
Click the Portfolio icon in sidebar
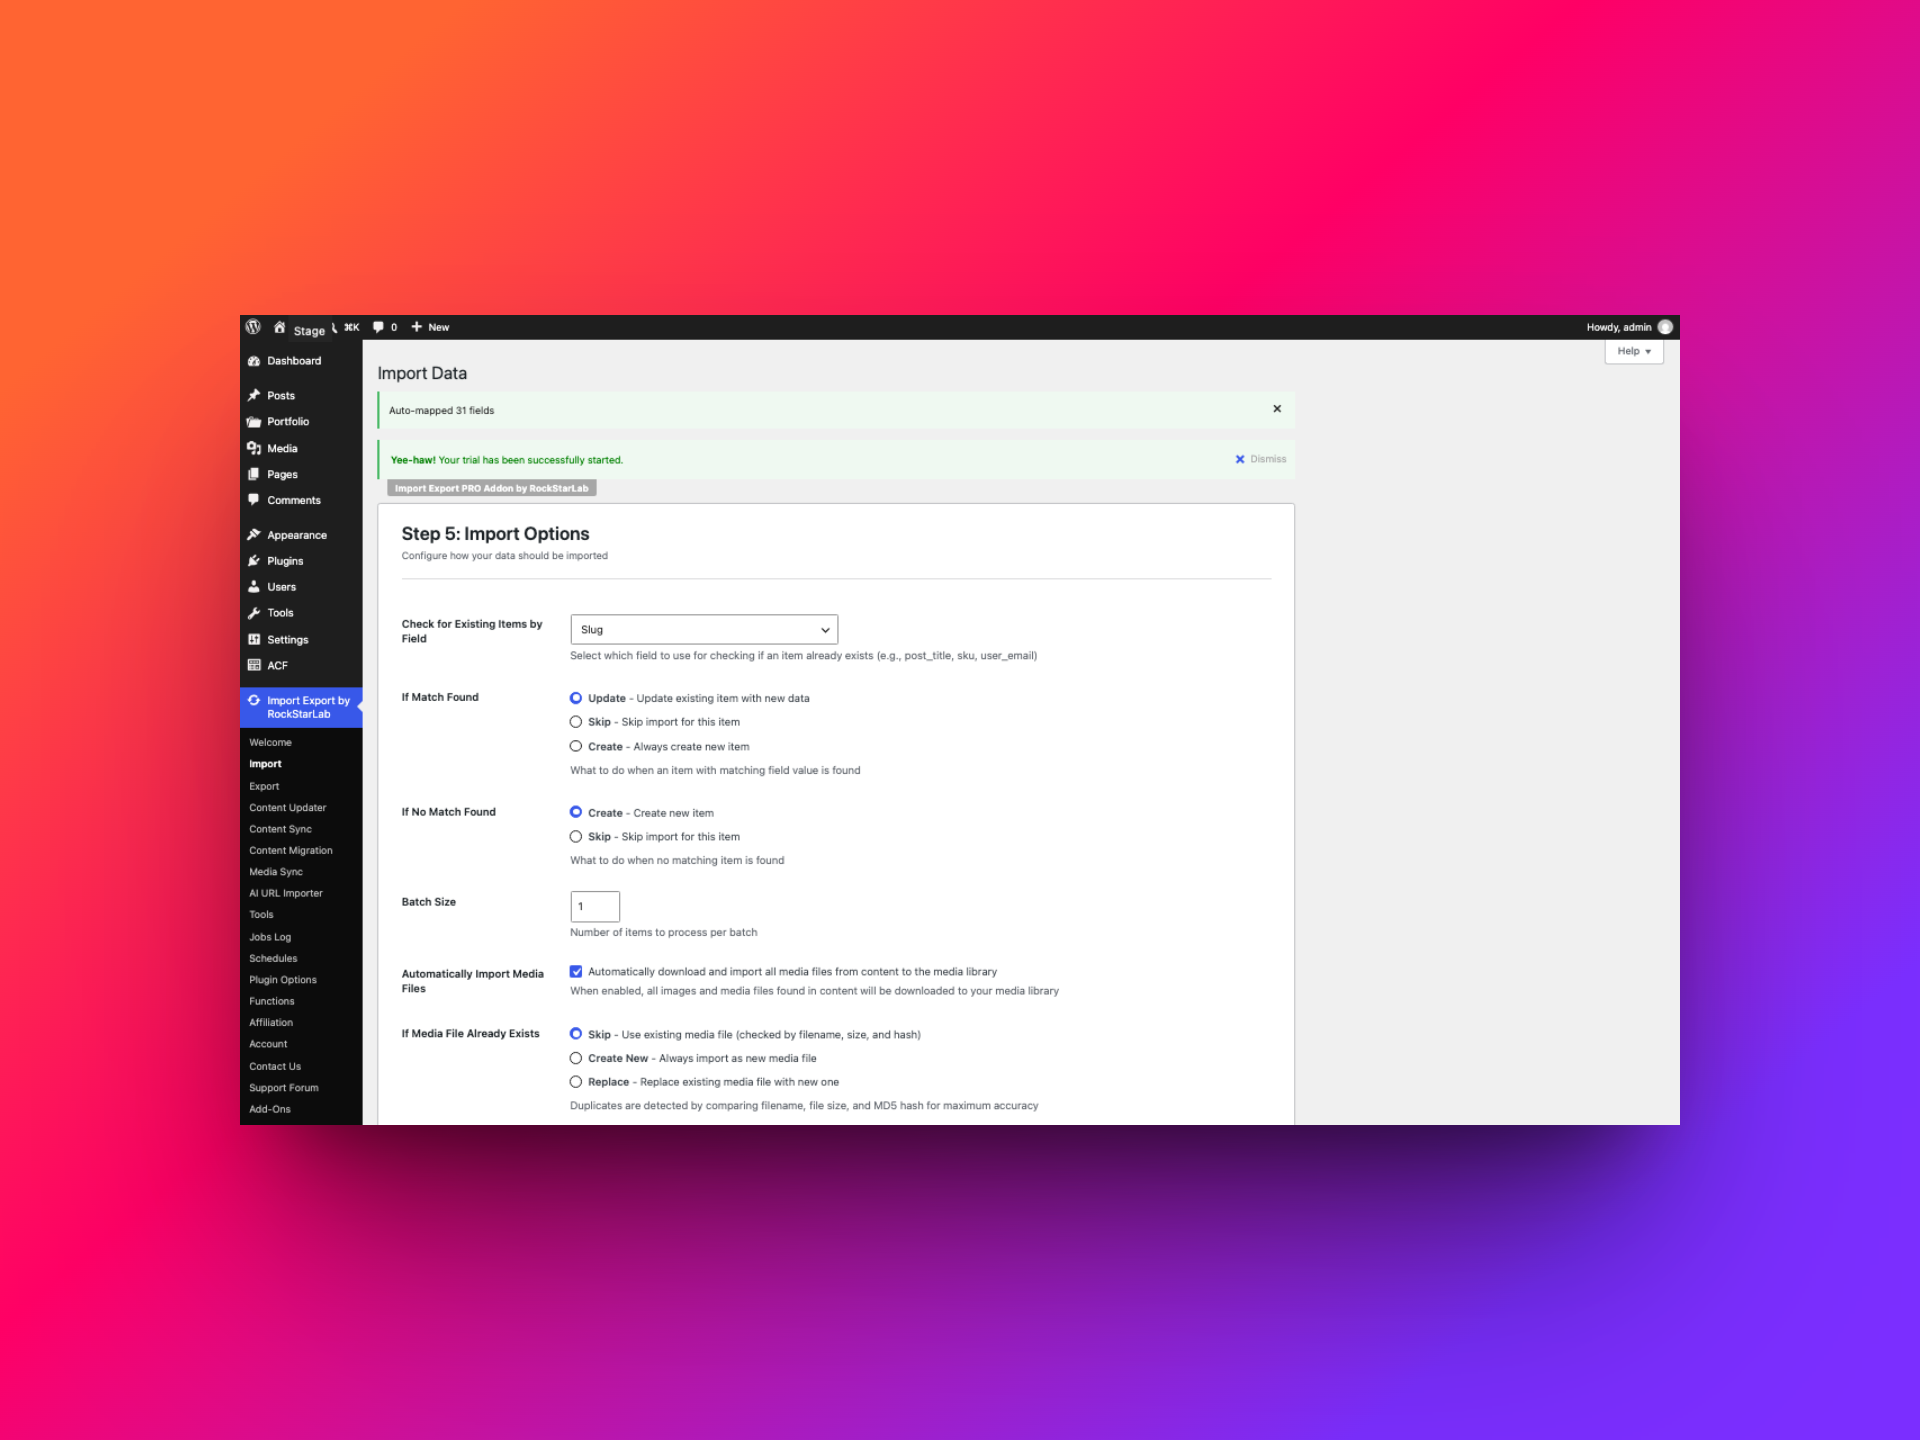(x=254, y=422)
